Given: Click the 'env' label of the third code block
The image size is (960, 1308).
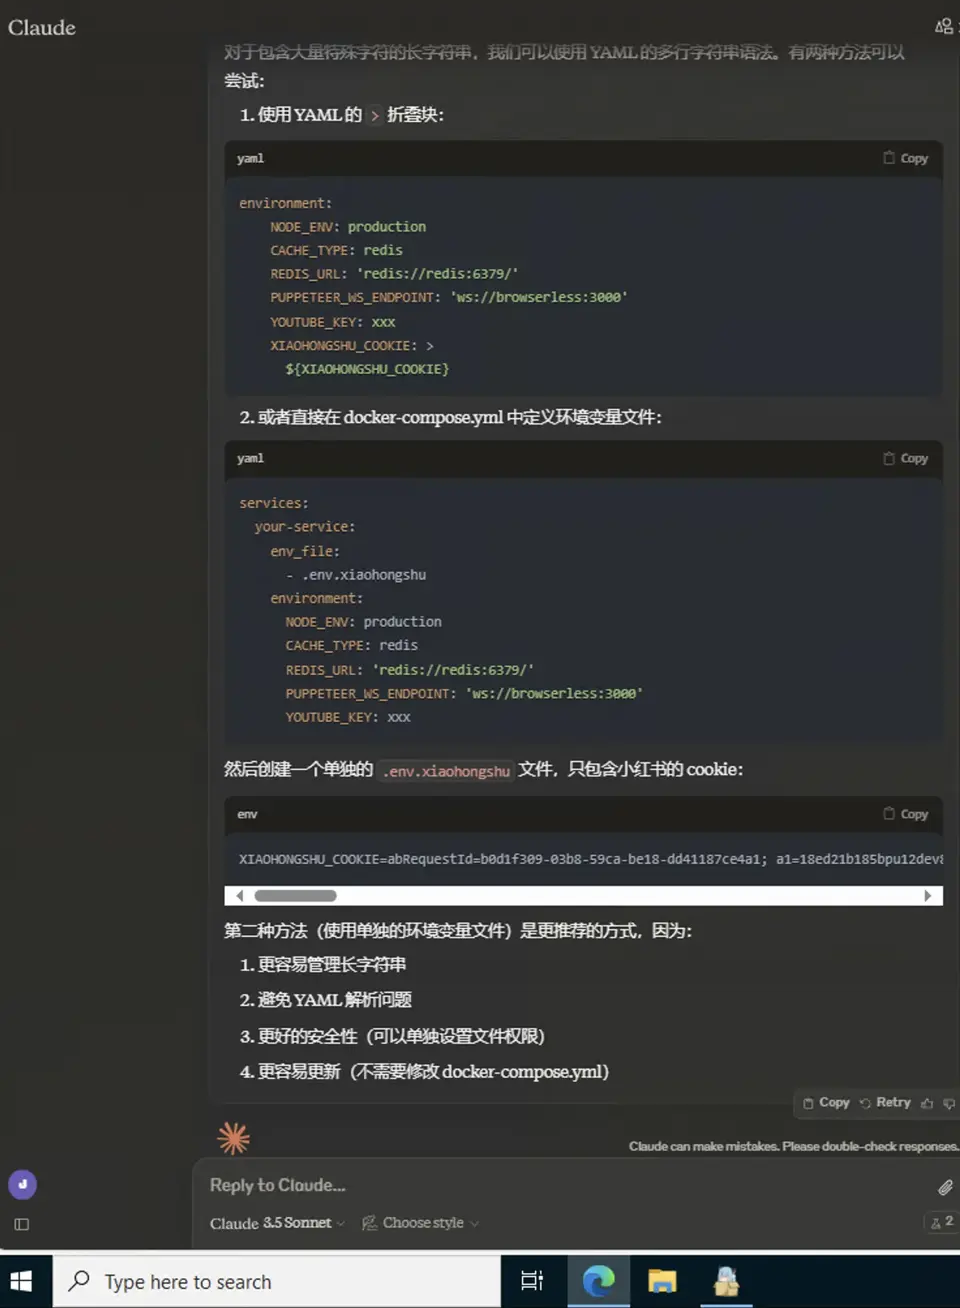Looking at the screenshot, I should click(x=247, y=814).
